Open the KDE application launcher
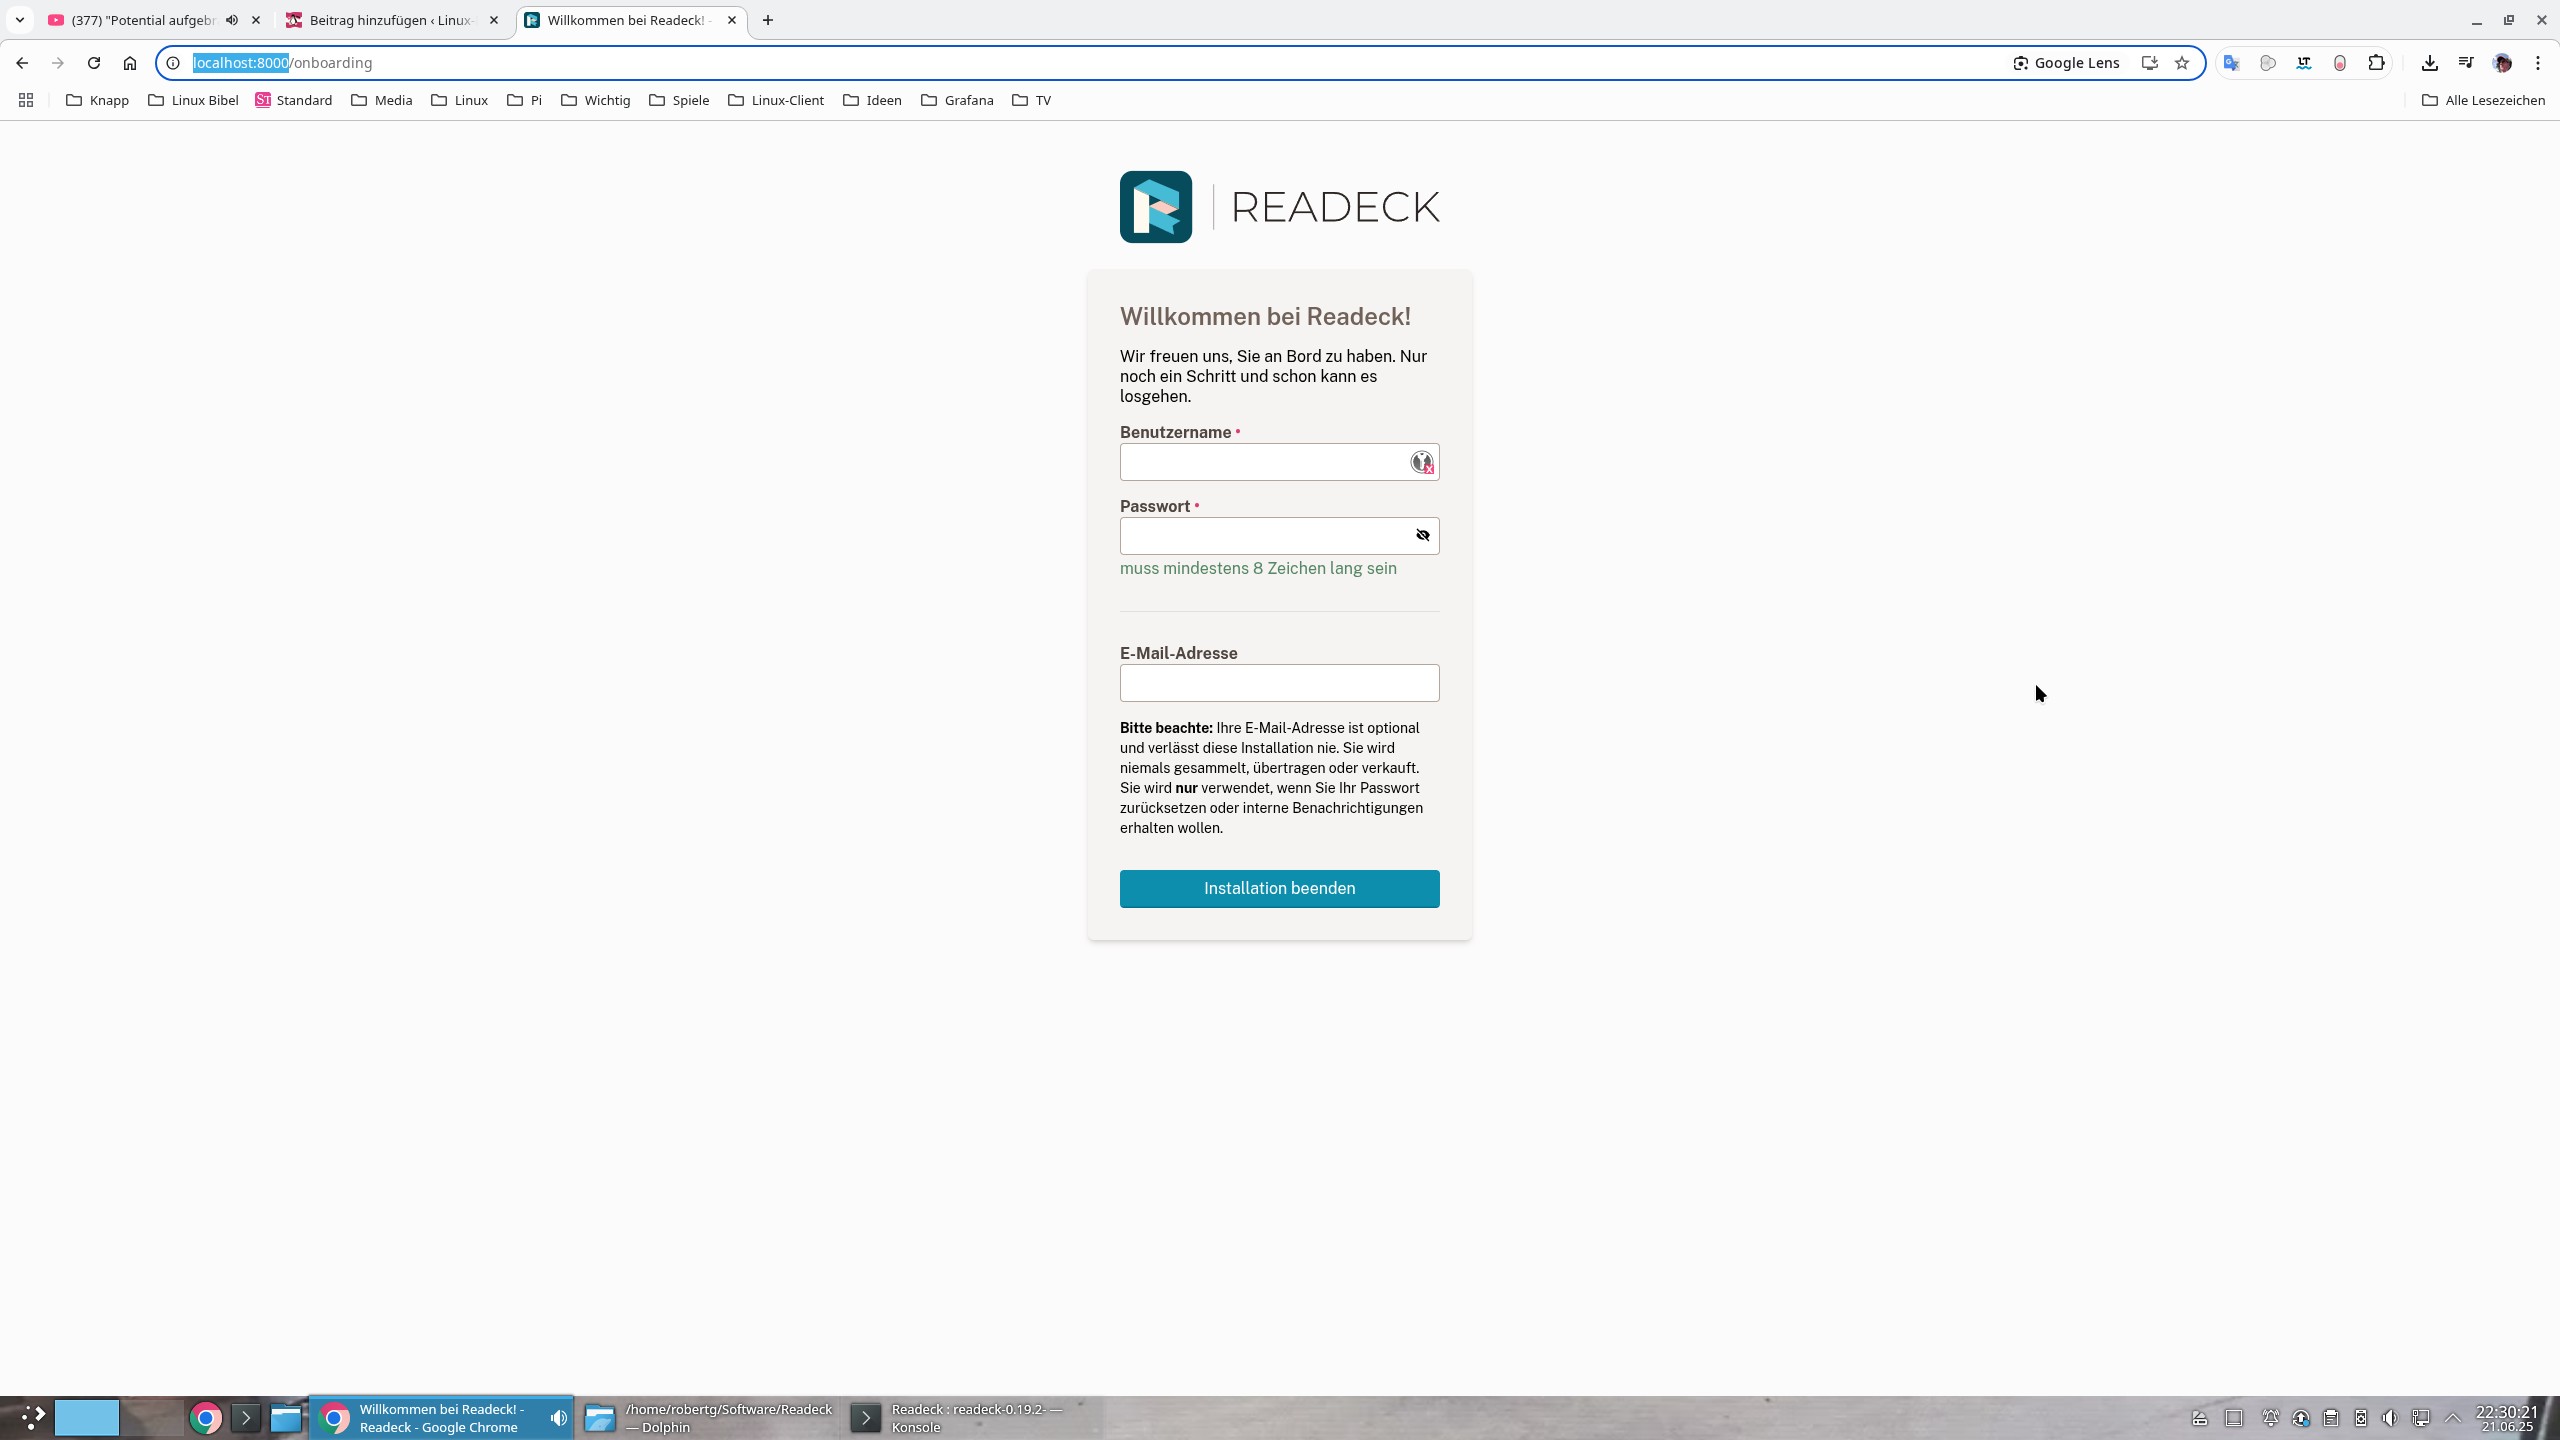2560x1440 pixels. point(32,1418)
